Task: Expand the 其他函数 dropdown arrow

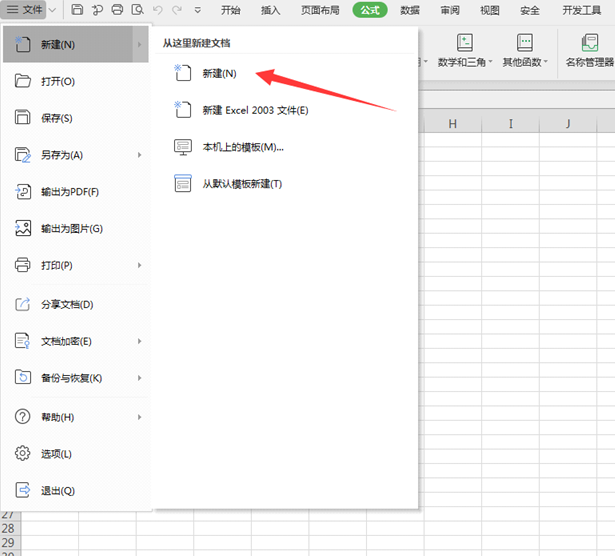Action: [546, 62]
